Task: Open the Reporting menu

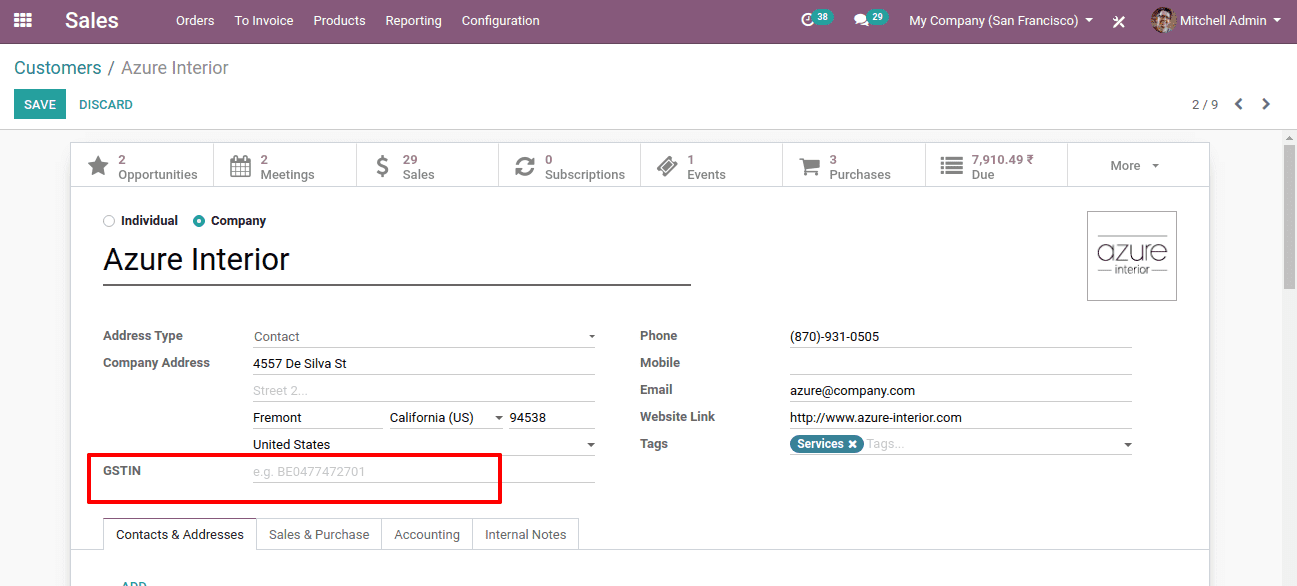Action: tap(413, 20)
